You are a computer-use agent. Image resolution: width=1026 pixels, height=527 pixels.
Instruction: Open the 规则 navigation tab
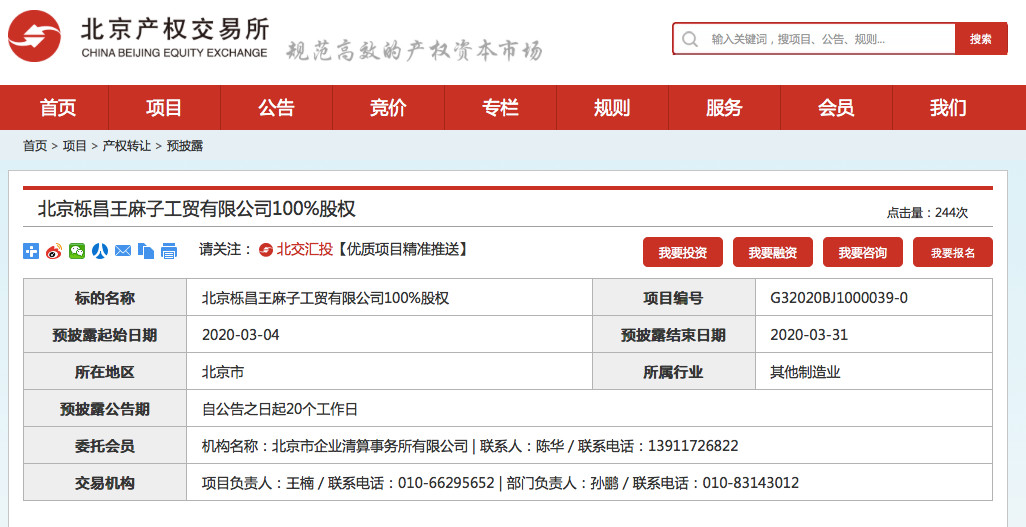(612, 107)
